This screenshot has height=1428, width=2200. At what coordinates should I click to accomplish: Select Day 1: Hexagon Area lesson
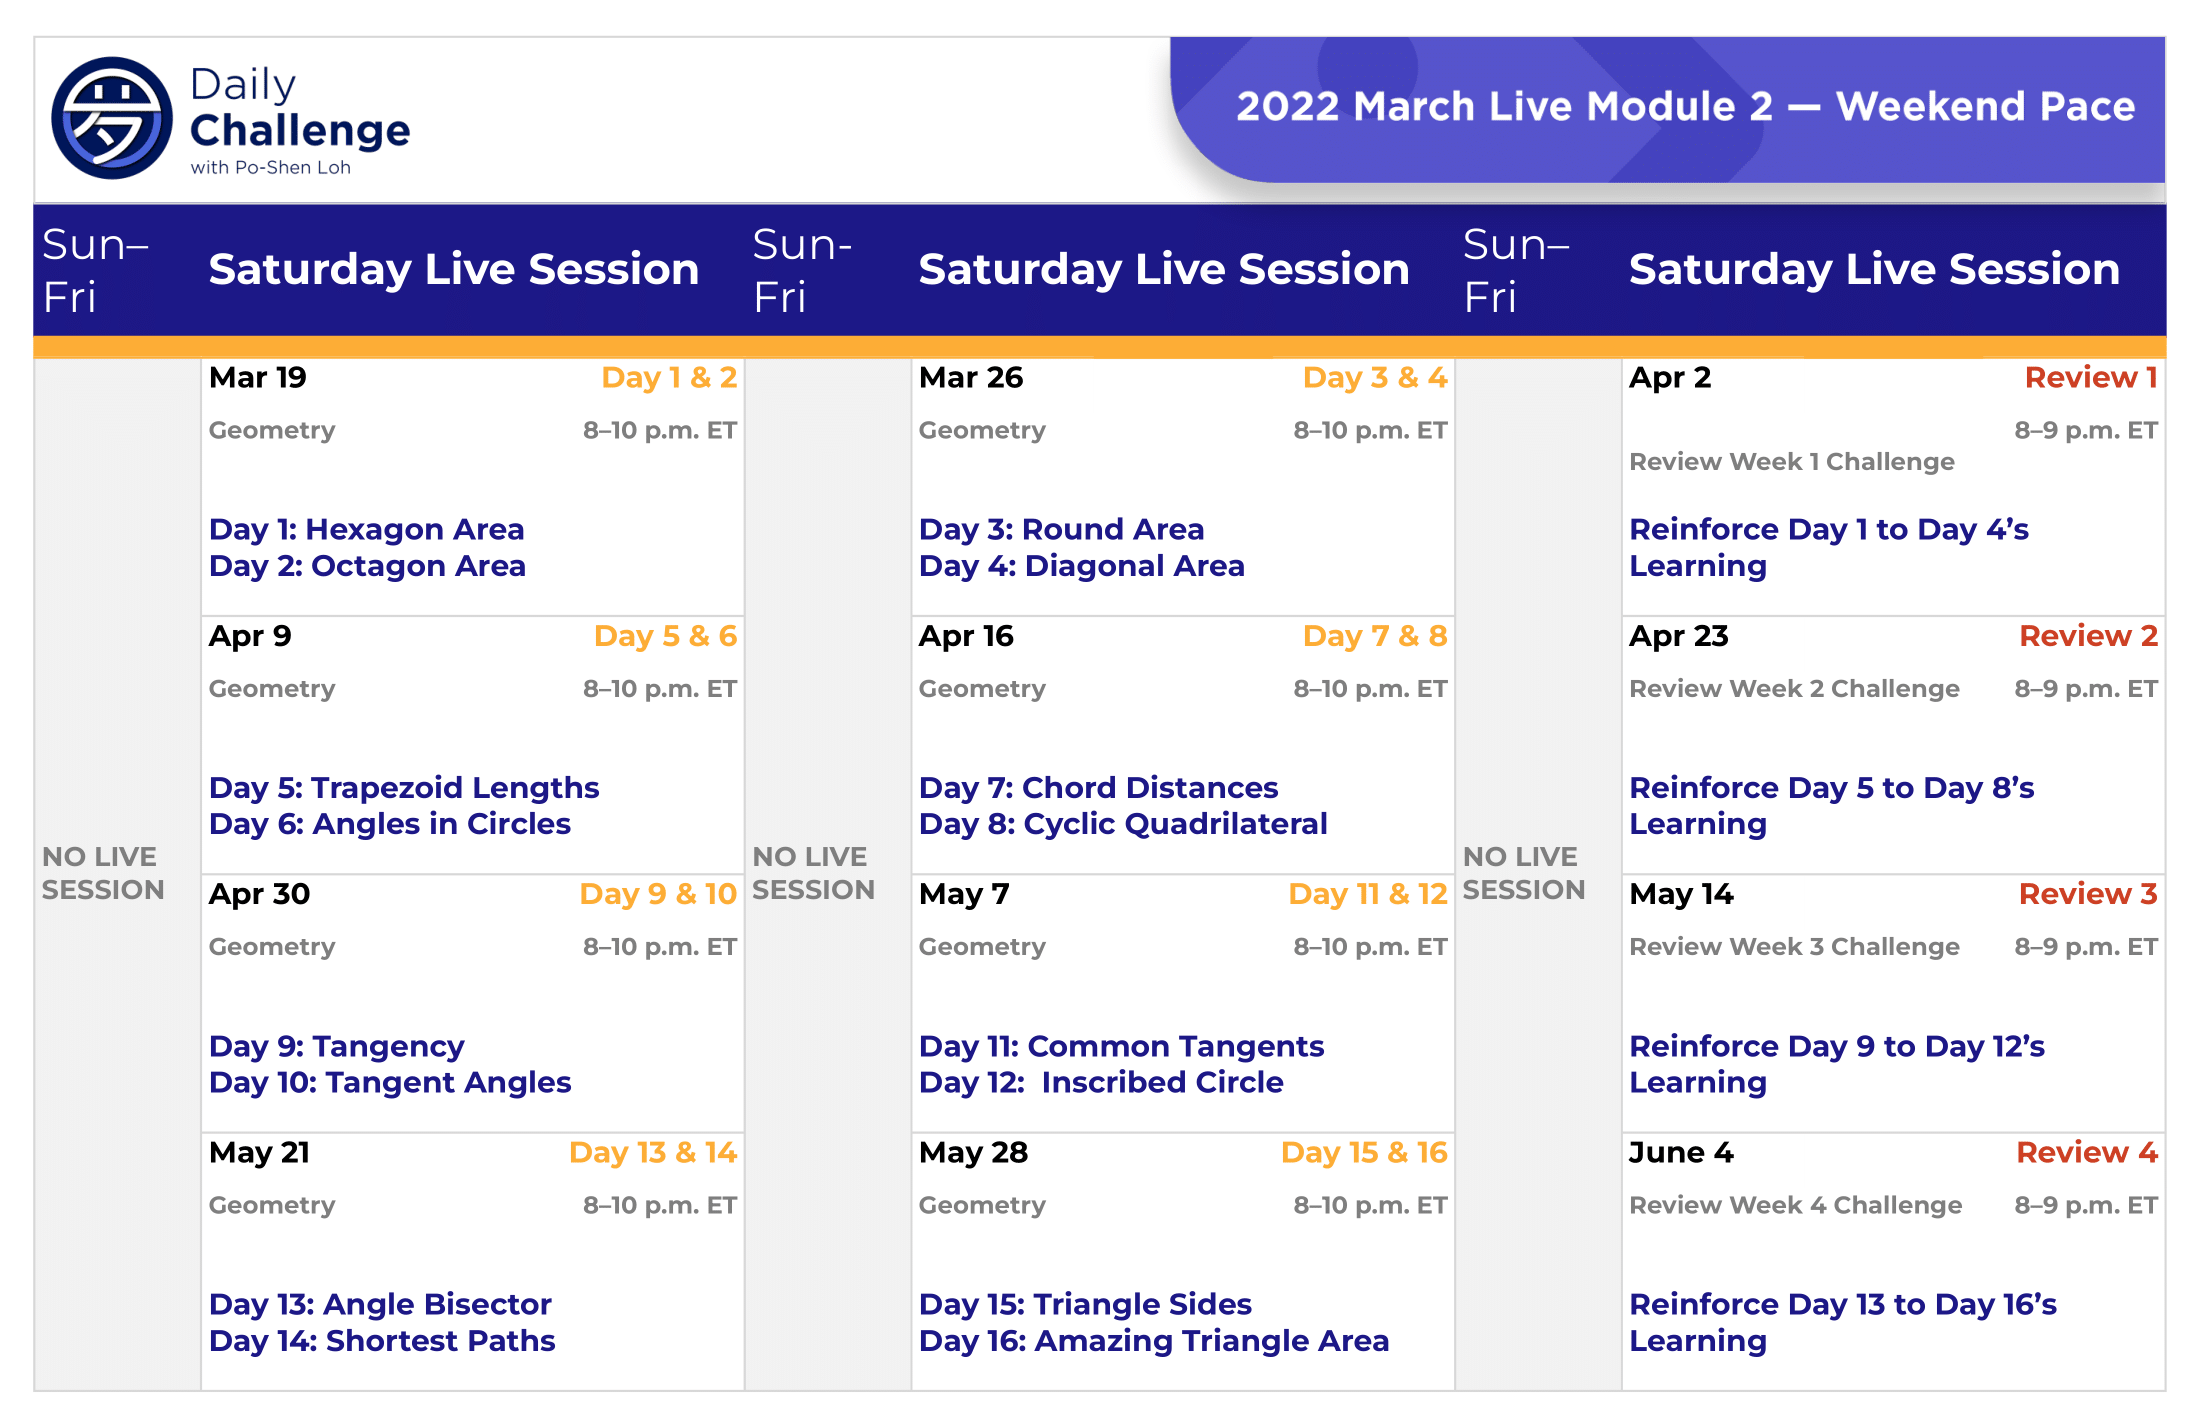coord(366,529)
